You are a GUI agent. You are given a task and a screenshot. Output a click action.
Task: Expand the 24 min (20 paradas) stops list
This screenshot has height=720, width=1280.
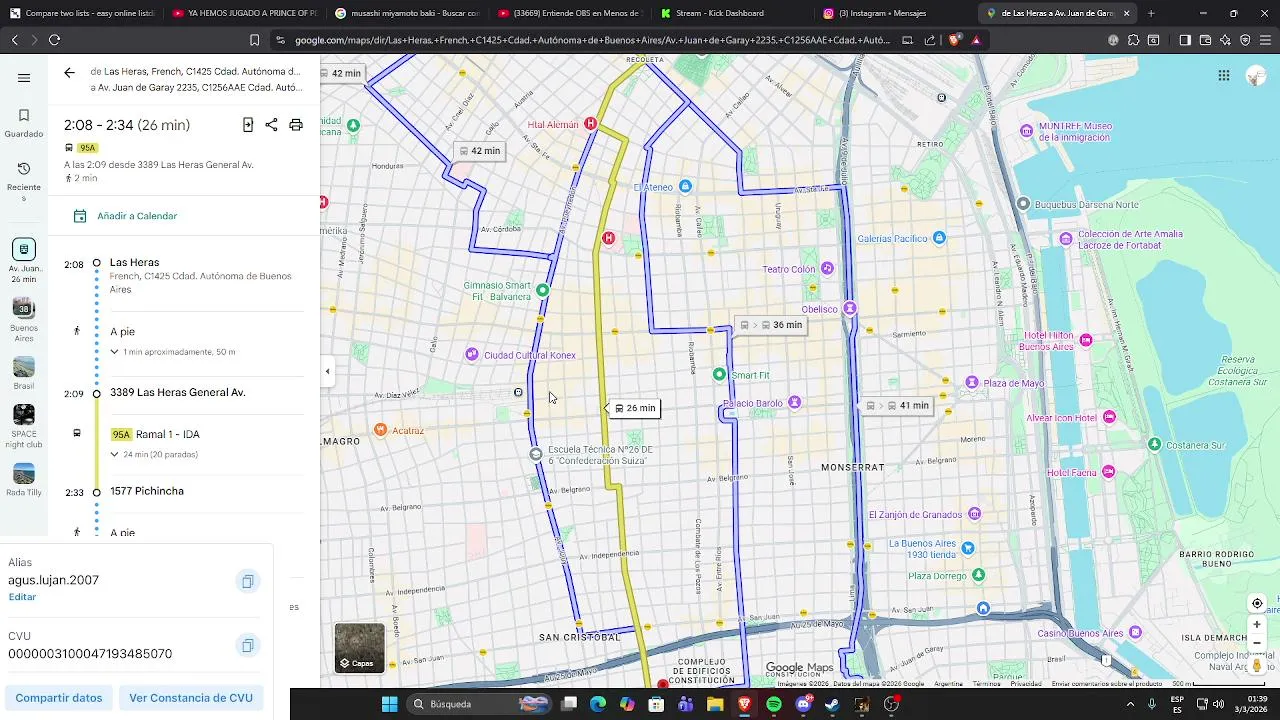click(154, 454)
